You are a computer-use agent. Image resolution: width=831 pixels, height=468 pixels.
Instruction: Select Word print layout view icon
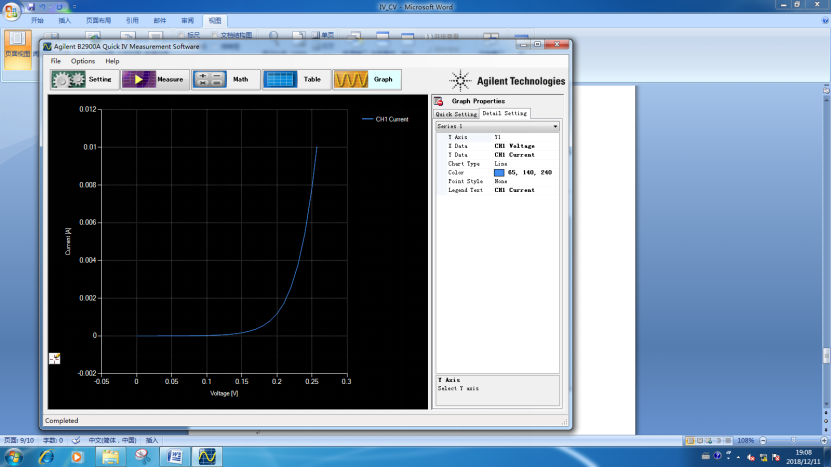690,440
